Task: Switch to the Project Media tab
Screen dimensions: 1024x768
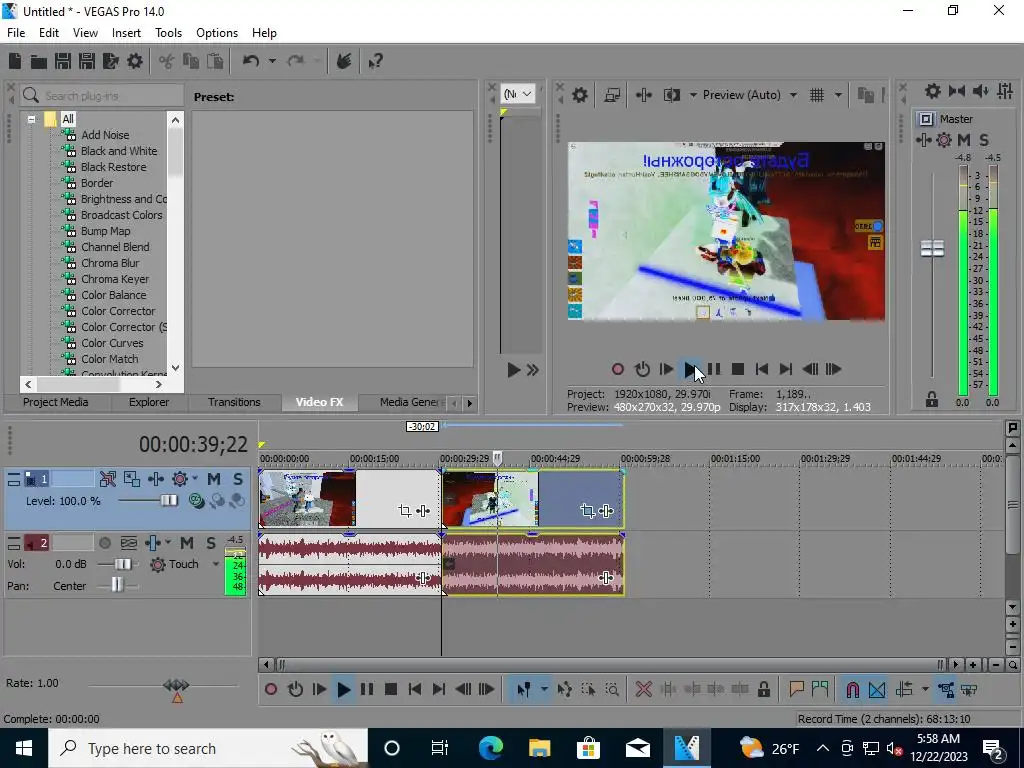Action: pos(56,402)
